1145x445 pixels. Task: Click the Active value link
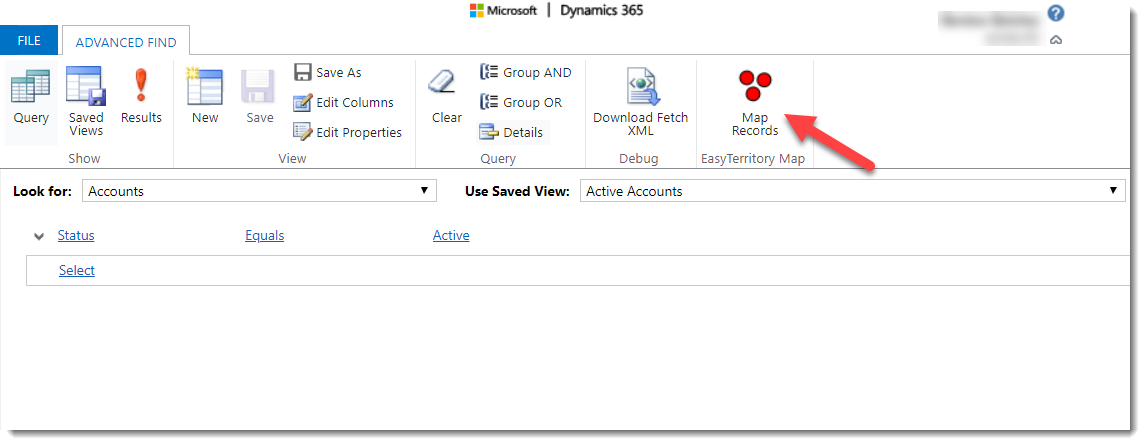pyautogui.click(x=451, y=235)
